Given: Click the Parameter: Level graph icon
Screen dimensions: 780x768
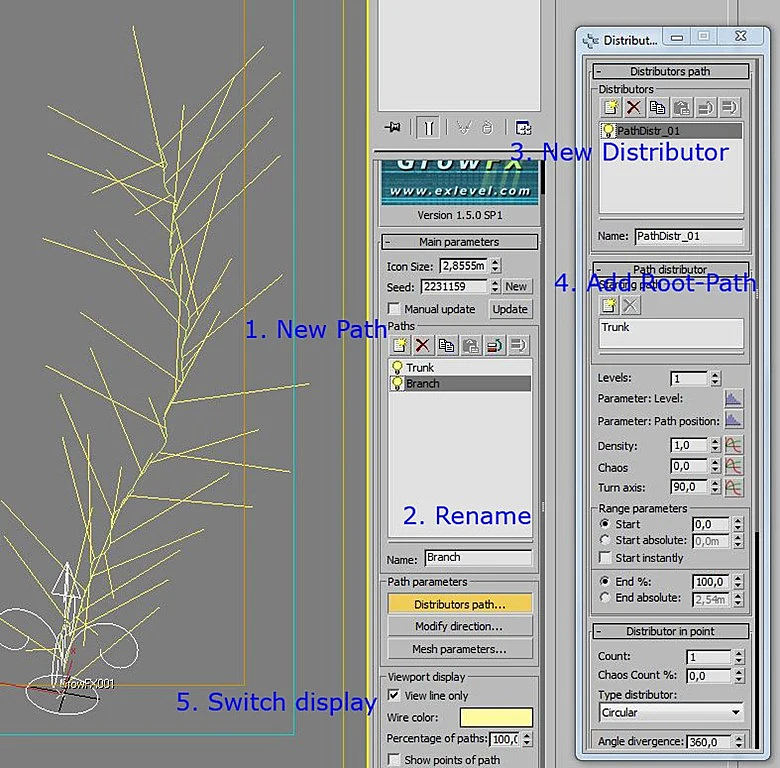Looking at the screenshot, I should coord(733,398).
